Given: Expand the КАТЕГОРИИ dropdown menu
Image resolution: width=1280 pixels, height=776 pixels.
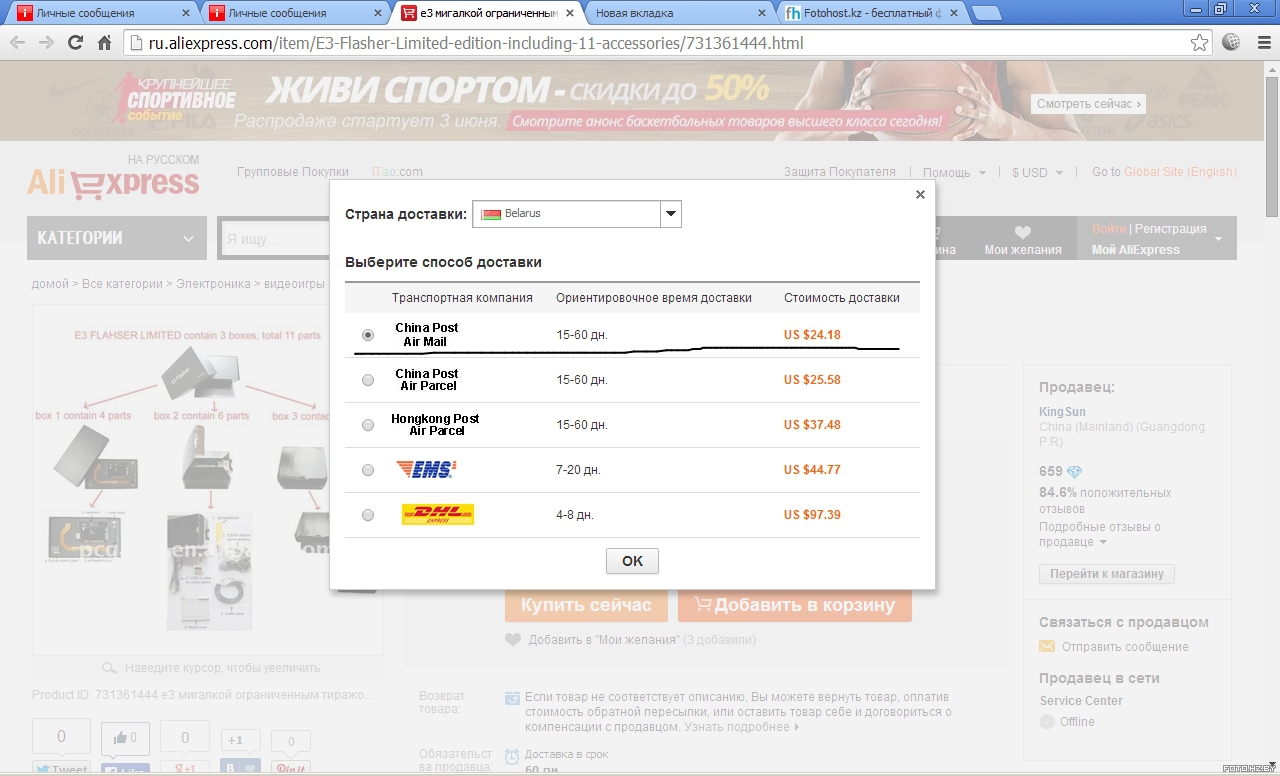Looking at the screenshot, I should click(116, 238).
